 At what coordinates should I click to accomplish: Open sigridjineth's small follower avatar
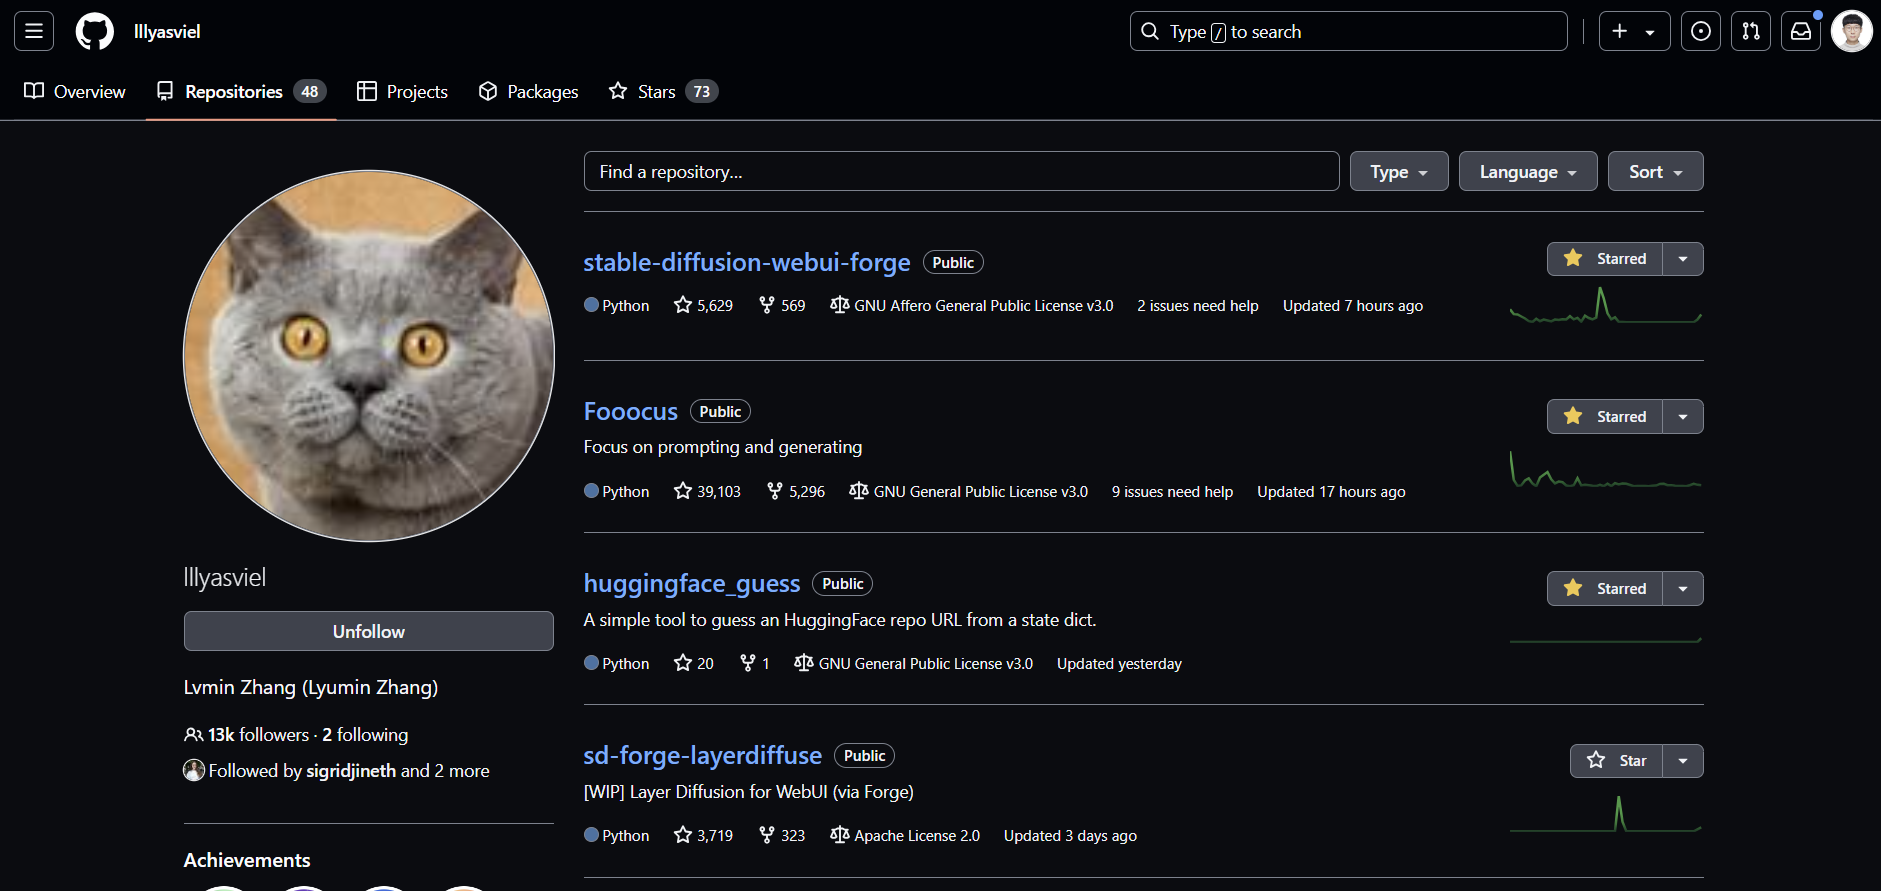pos(194,770)
